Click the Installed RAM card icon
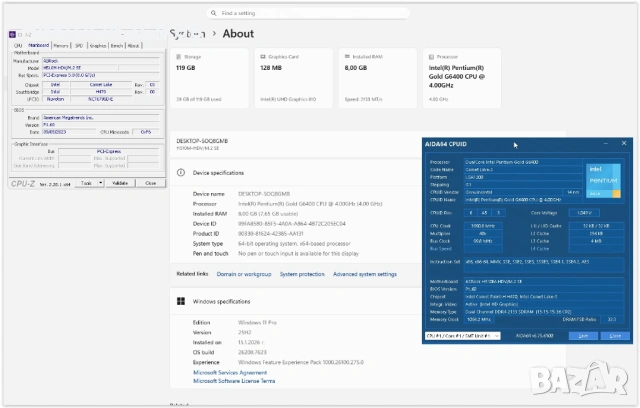Screen dimensions: 640x408 (347, 57)
